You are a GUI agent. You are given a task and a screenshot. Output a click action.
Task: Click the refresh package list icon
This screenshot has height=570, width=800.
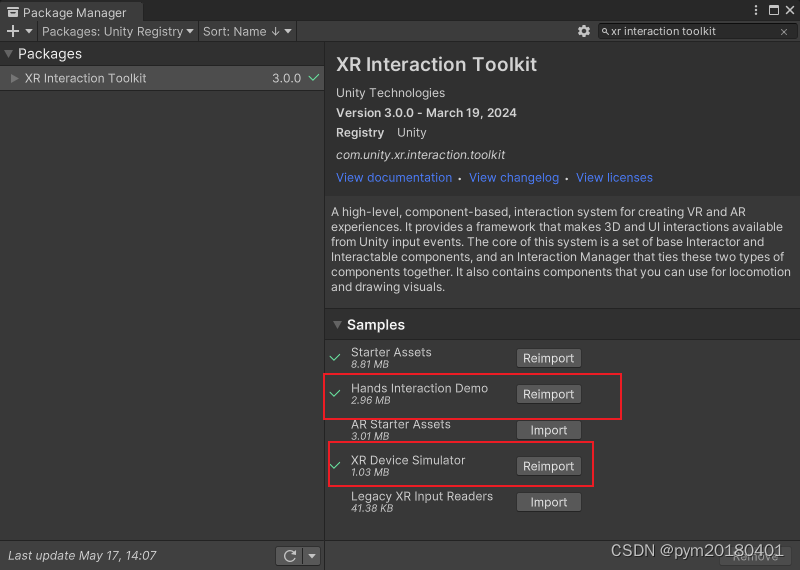click(x=290, y=556)
